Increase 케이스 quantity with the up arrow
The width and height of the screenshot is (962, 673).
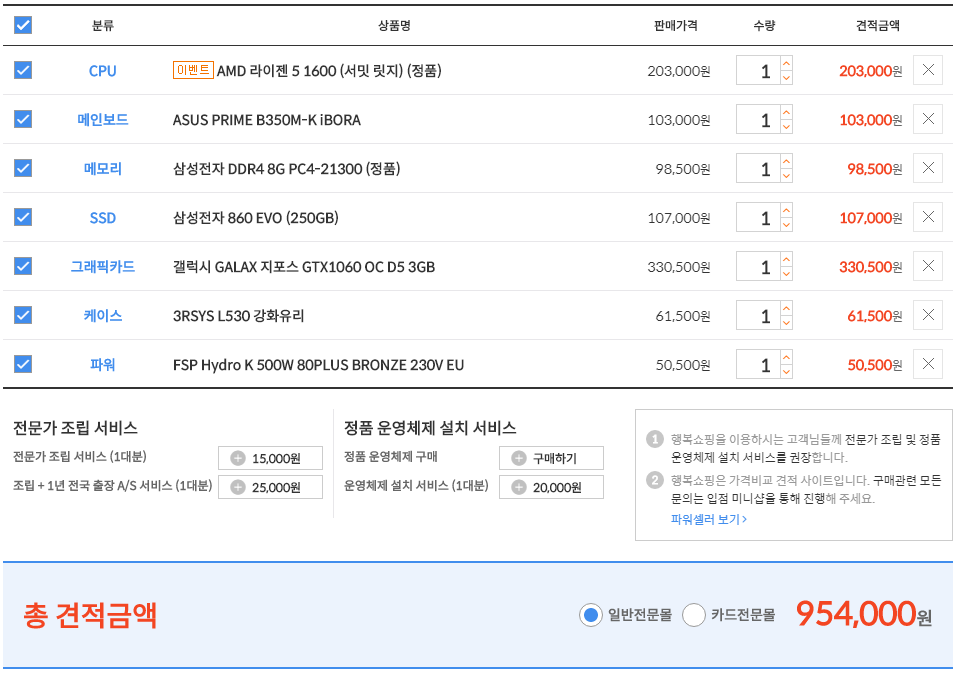click(786, 309)
